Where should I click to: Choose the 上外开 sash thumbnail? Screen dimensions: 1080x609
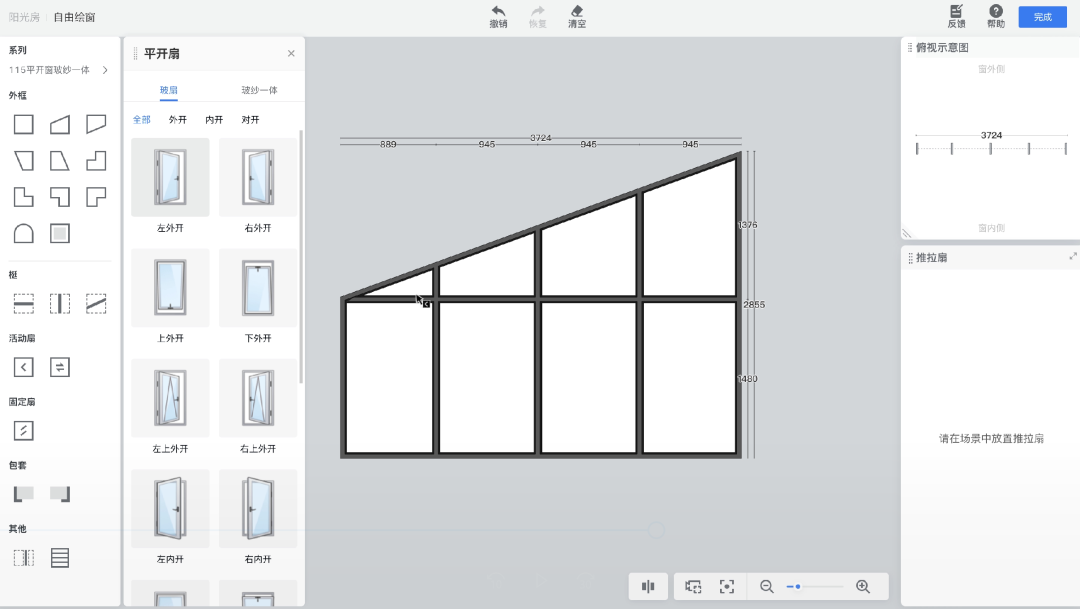170,287
